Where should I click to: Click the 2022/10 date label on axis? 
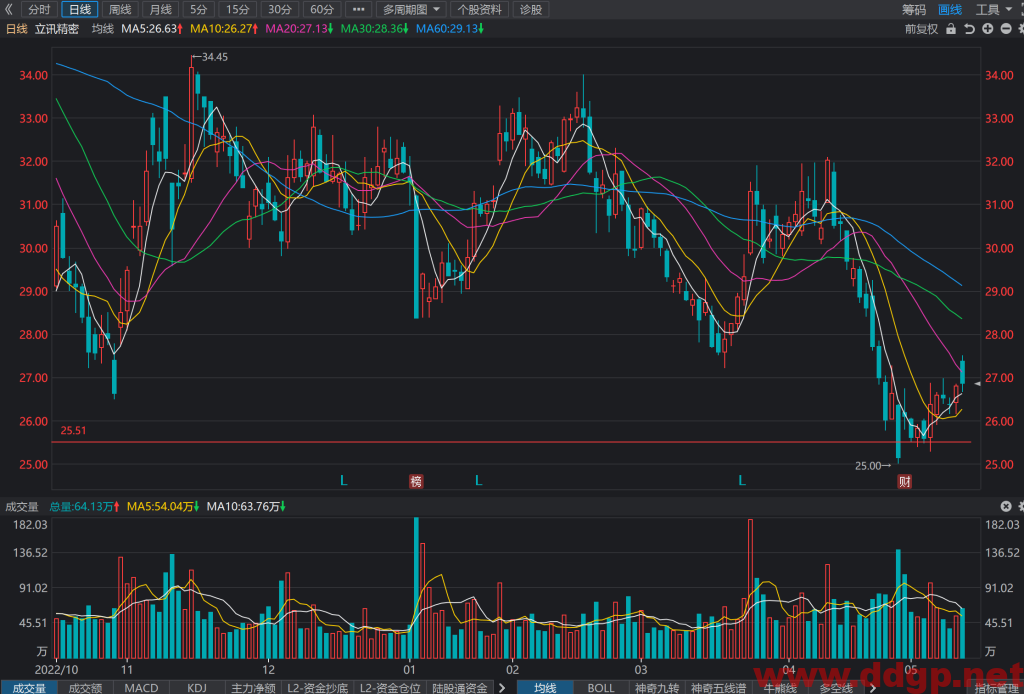[56, 669]
